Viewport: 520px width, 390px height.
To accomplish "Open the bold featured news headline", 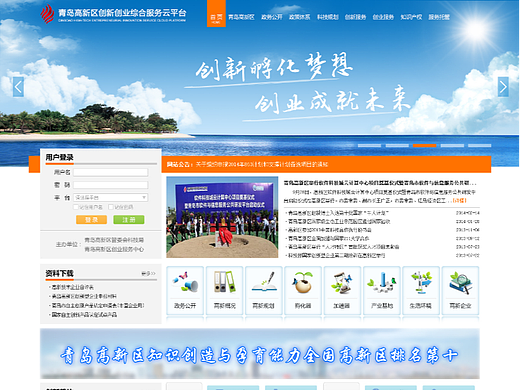I will (x=380, y=183).
